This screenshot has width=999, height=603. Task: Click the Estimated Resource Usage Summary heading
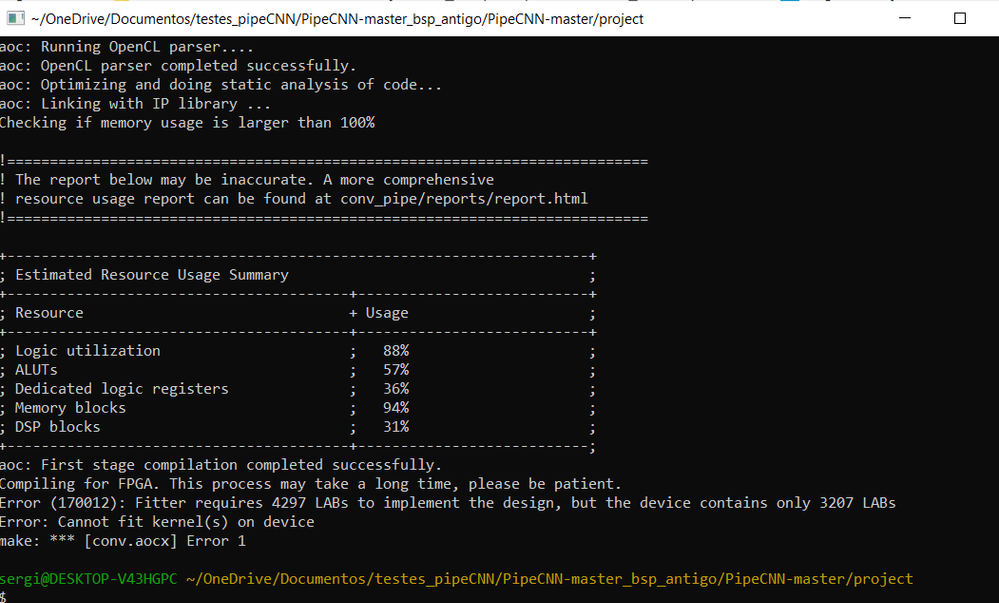(x=152, y=275)
